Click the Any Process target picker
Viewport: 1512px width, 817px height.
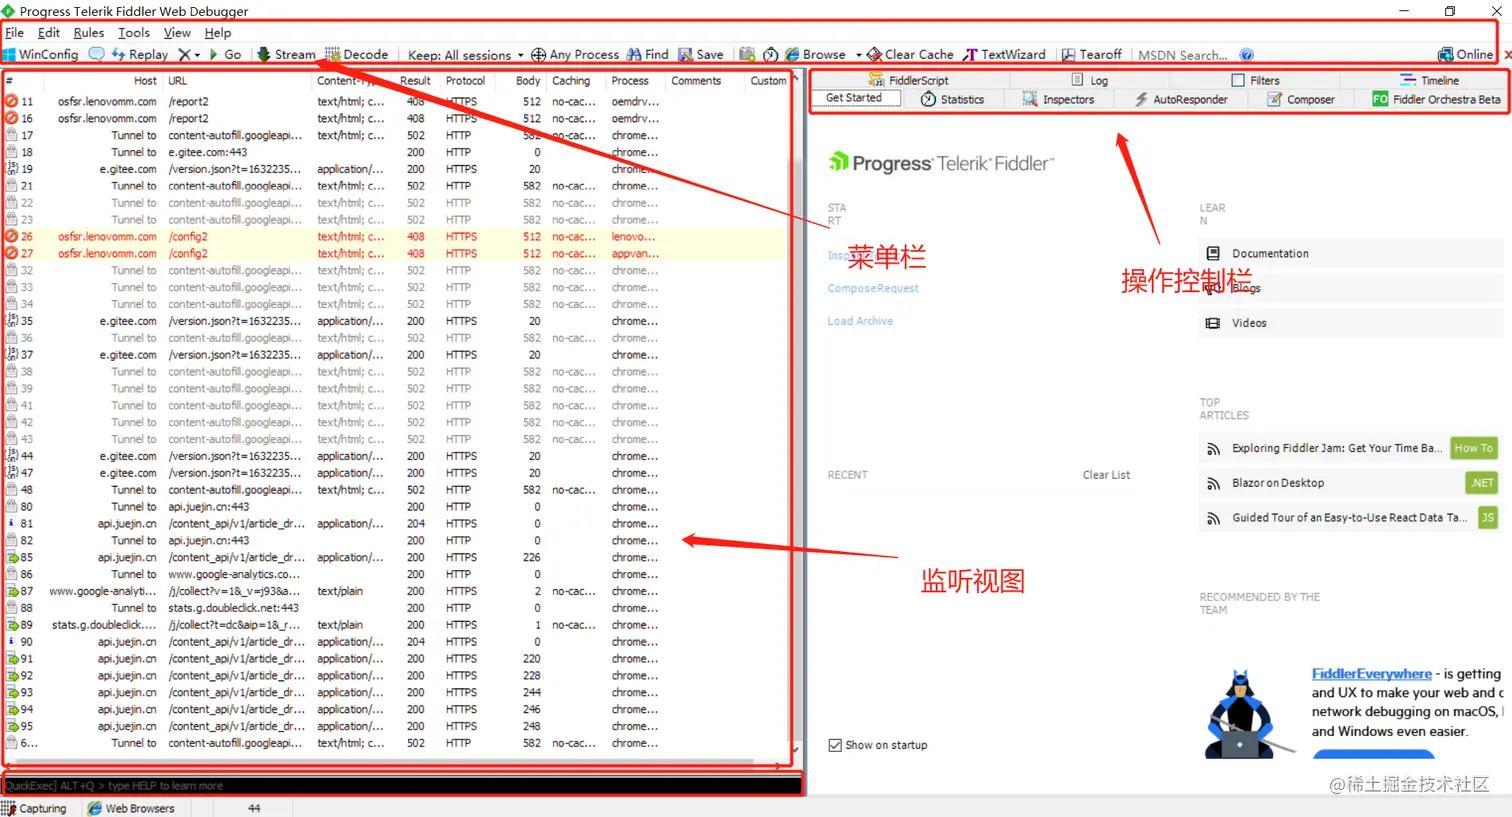pyautogui.click(x=575, y=55)
